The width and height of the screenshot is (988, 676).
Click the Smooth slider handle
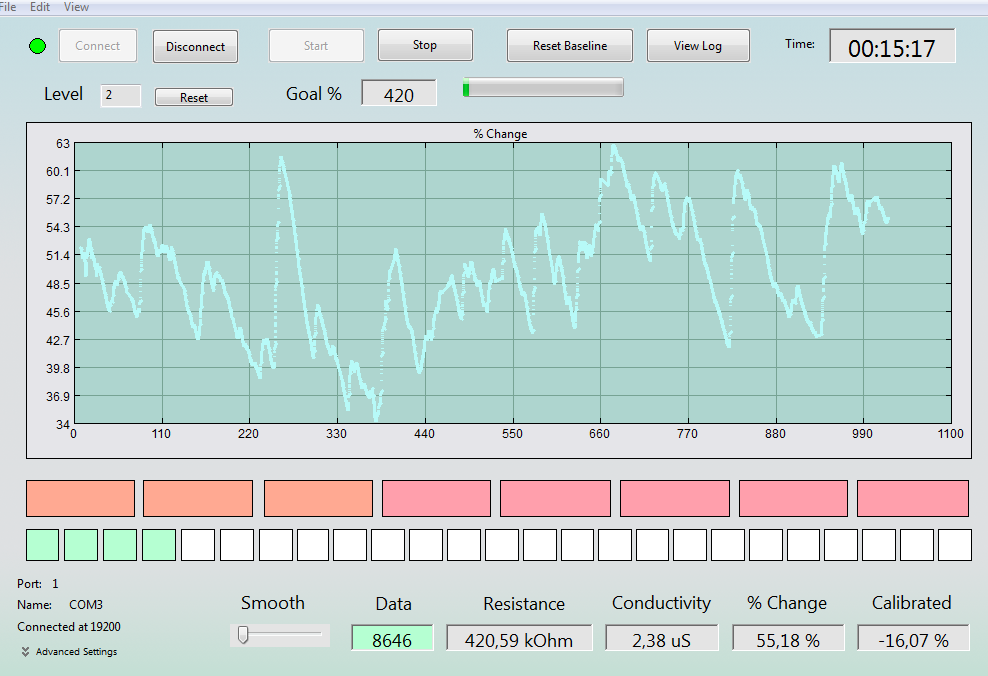(243, 635)
